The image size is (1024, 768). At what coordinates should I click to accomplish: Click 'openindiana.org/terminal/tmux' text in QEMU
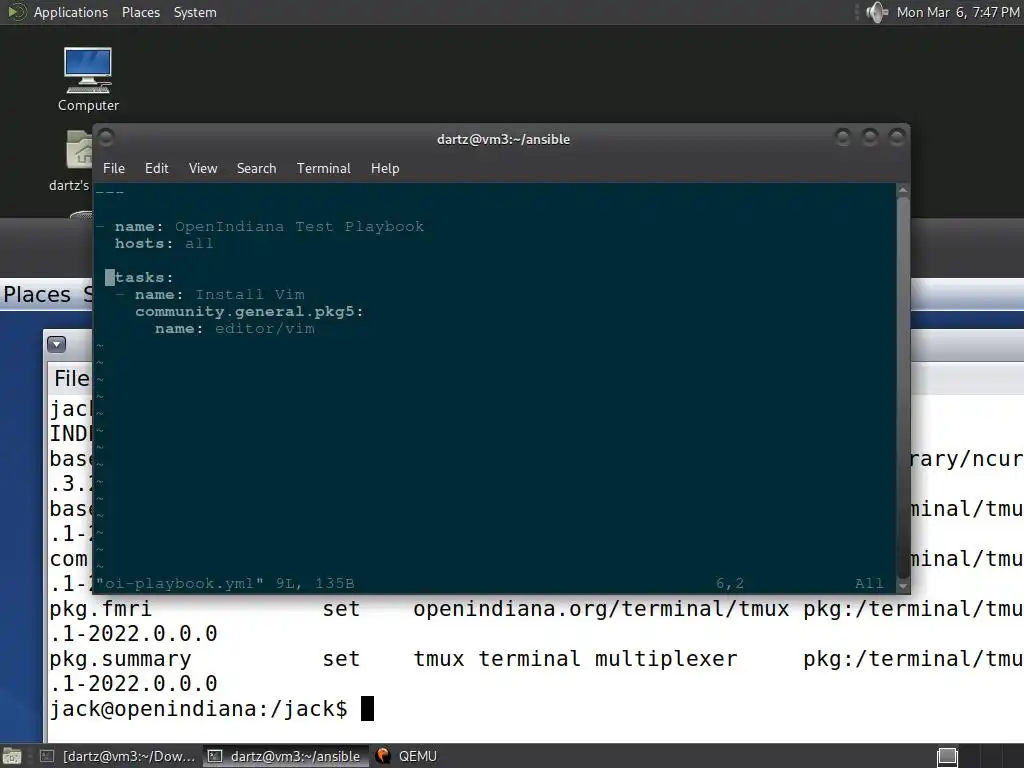coord(601,609)
